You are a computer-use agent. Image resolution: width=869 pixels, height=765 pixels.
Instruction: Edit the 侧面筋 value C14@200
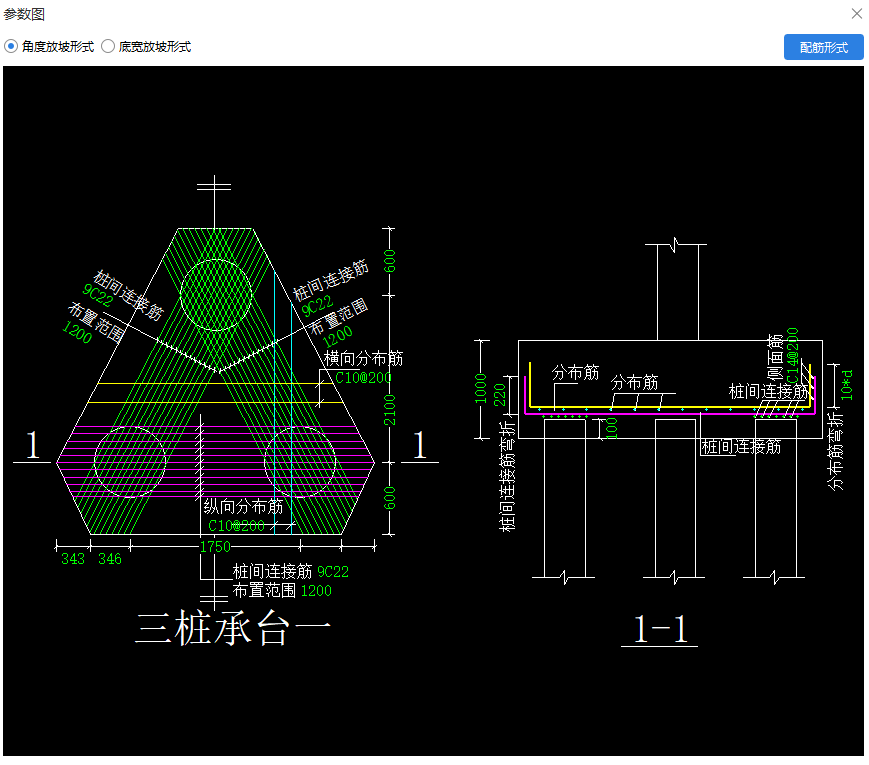pos(793,355)
